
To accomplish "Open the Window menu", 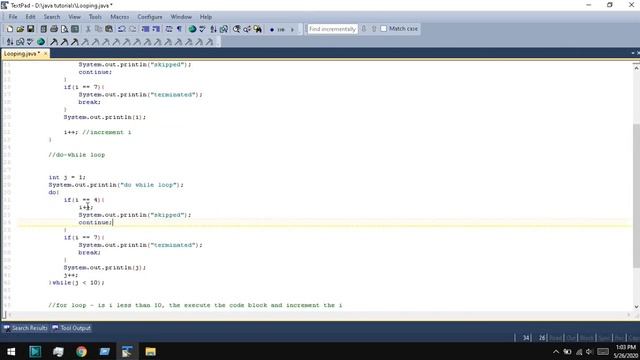I will click(x=181, y=17).
